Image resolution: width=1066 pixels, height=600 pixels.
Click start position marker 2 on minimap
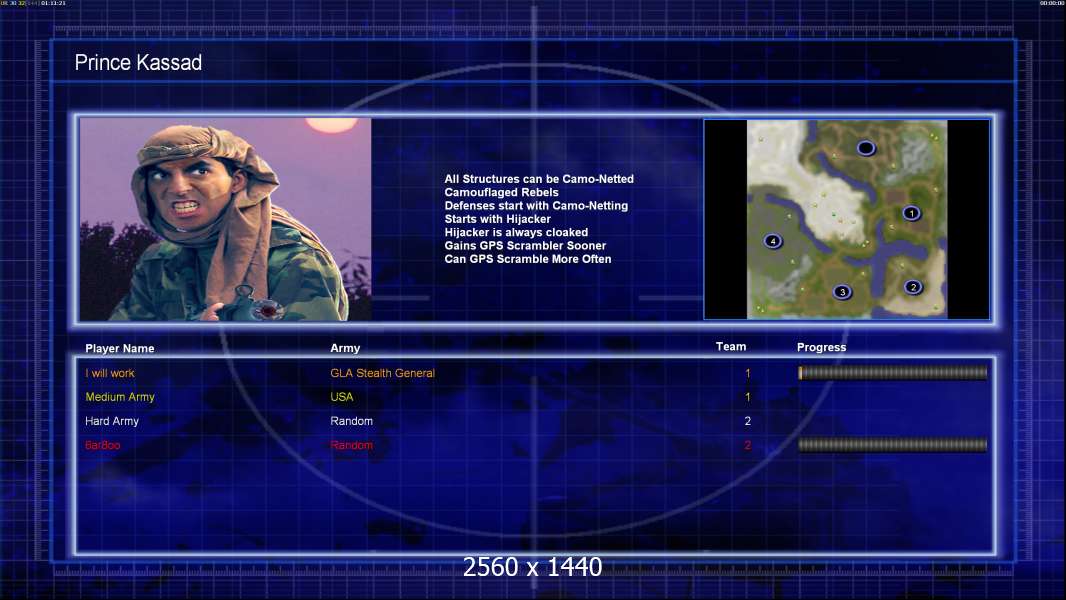pyautogui.click(x=913, y=287)
